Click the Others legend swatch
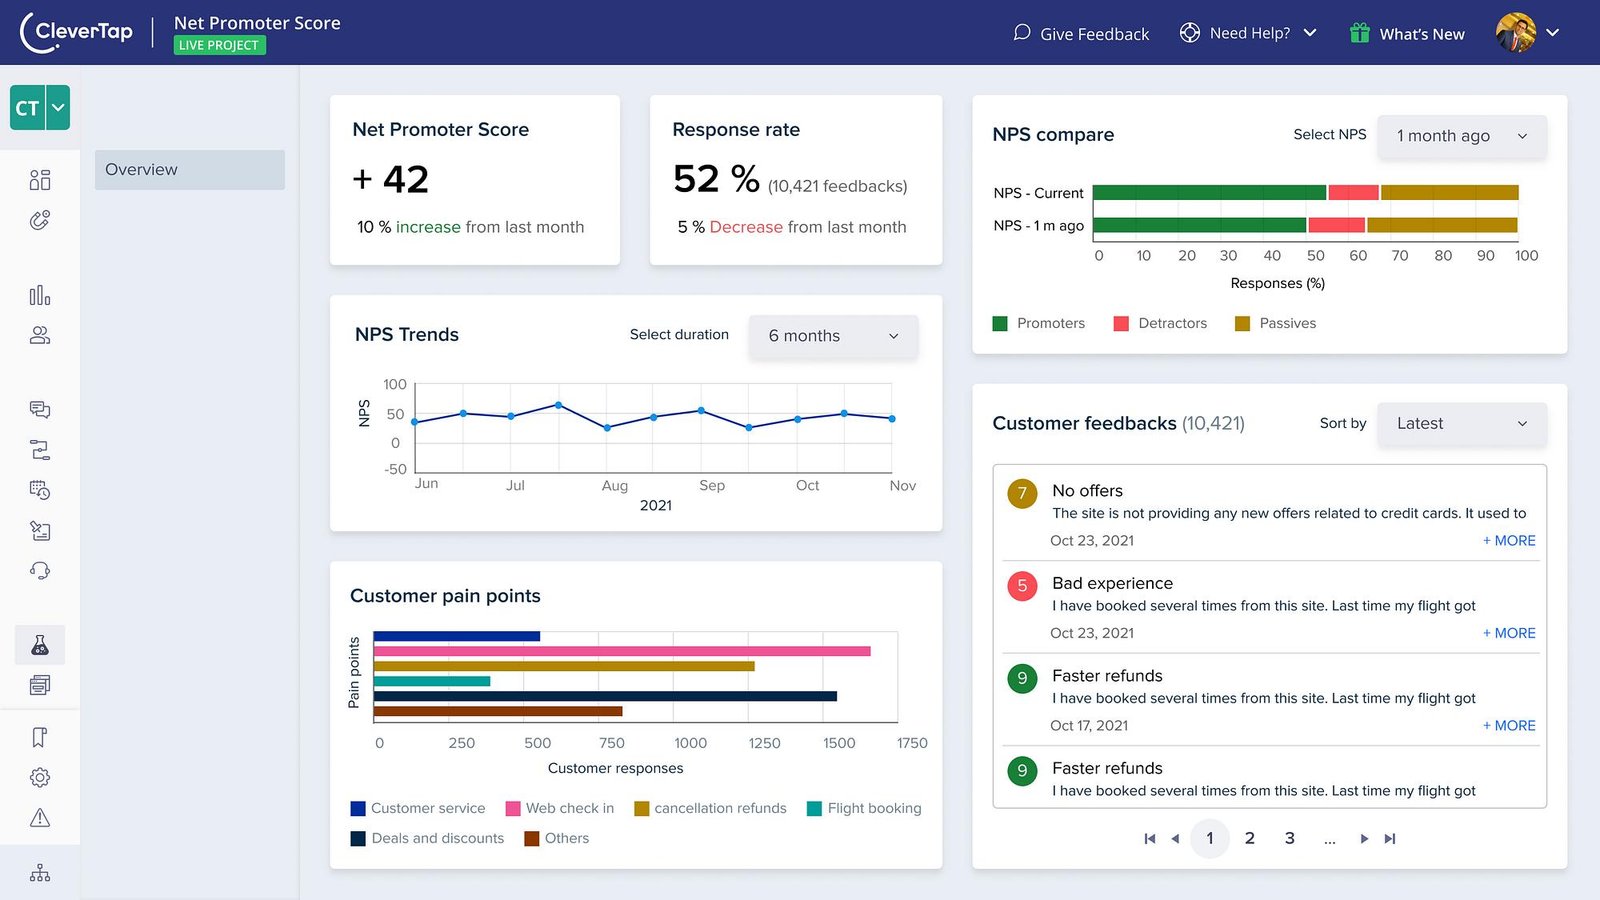Image resolution: width=1600 pixels, height=900 pixels. (x=532, y=839)
